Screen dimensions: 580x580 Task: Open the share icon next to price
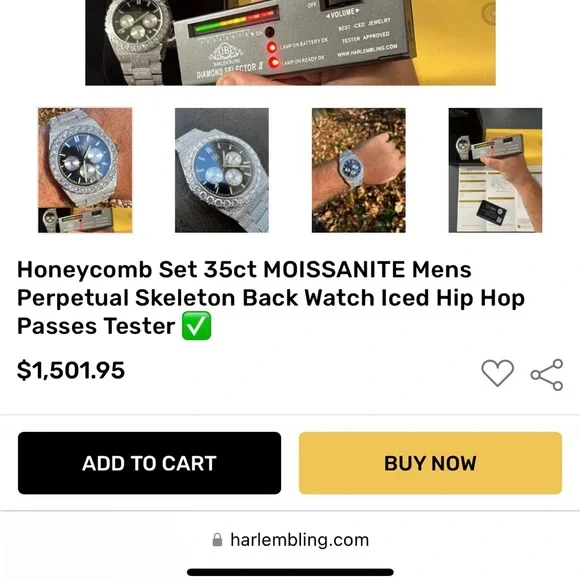click(x=547, y=375)
